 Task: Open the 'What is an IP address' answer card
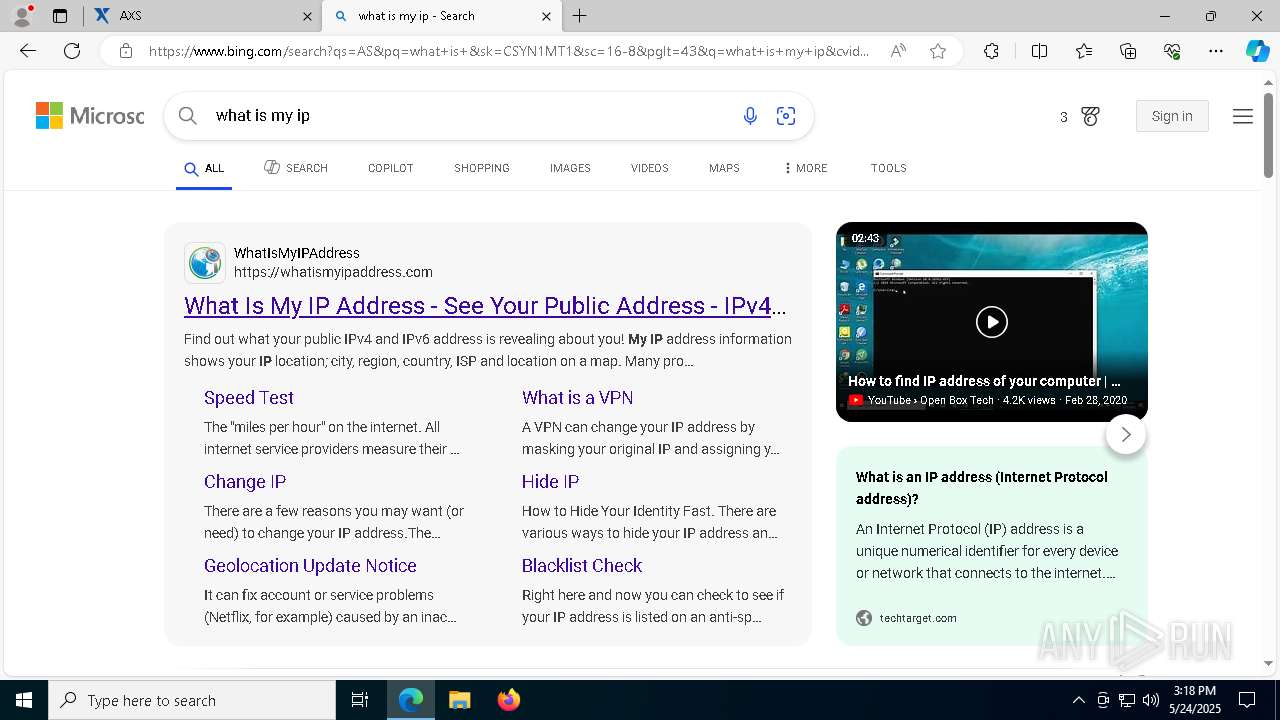coord(992,546)
